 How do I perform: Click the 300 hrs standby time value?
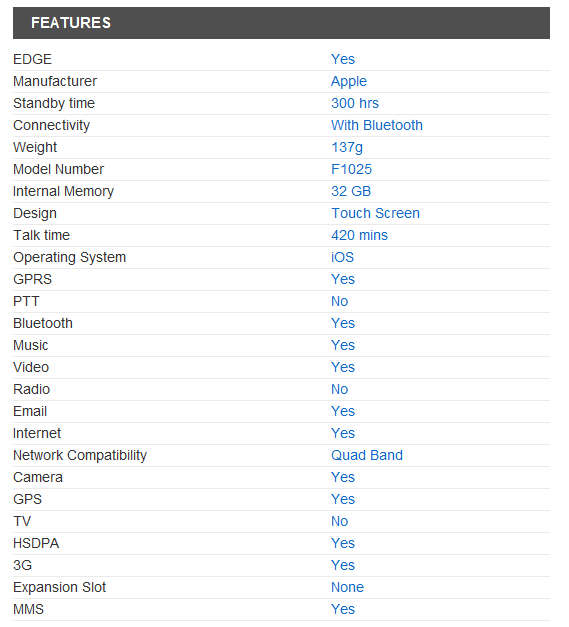[x=355, y=103]
